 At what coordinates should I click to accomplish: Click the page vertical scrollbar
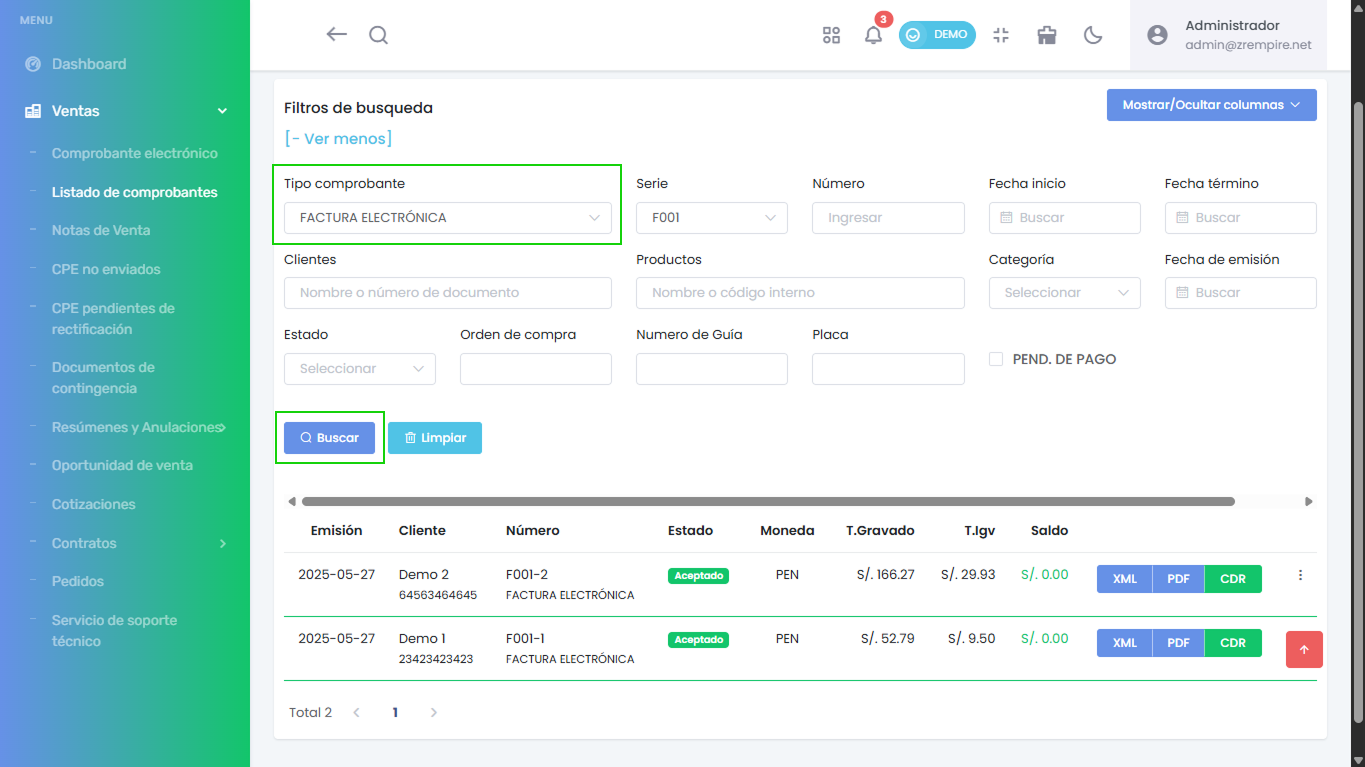[x=1358, y=412]
